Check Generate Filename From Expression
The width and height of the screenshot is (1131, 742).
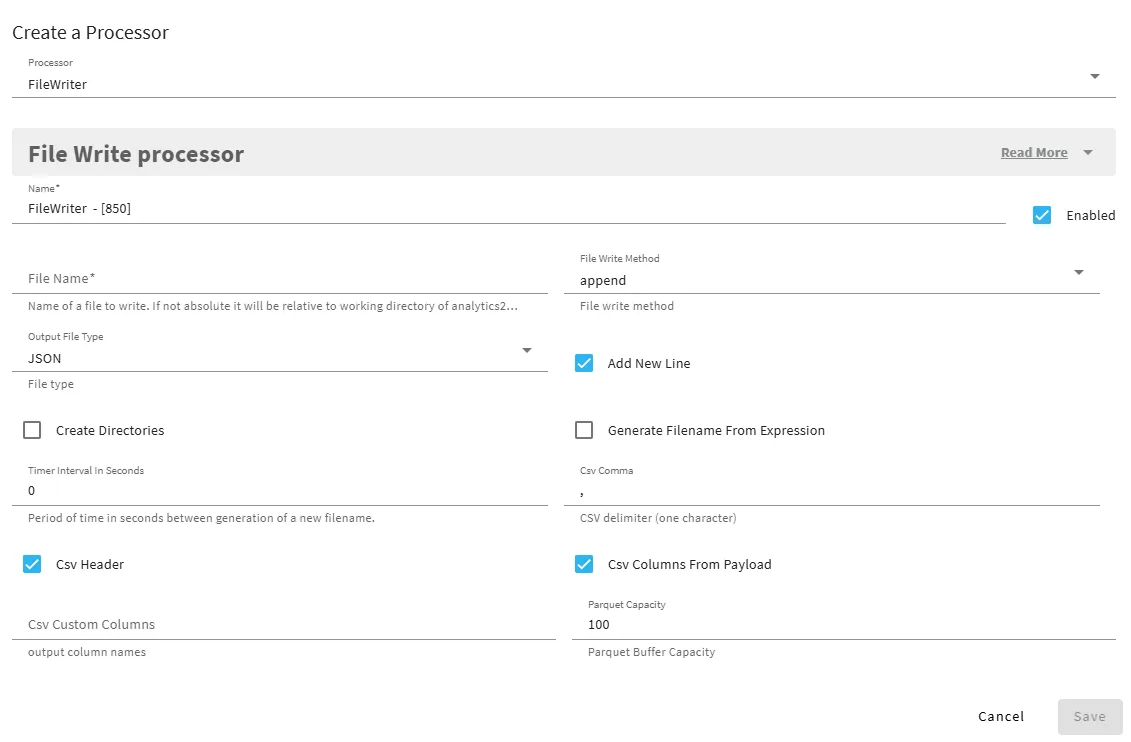pos(584,430)
